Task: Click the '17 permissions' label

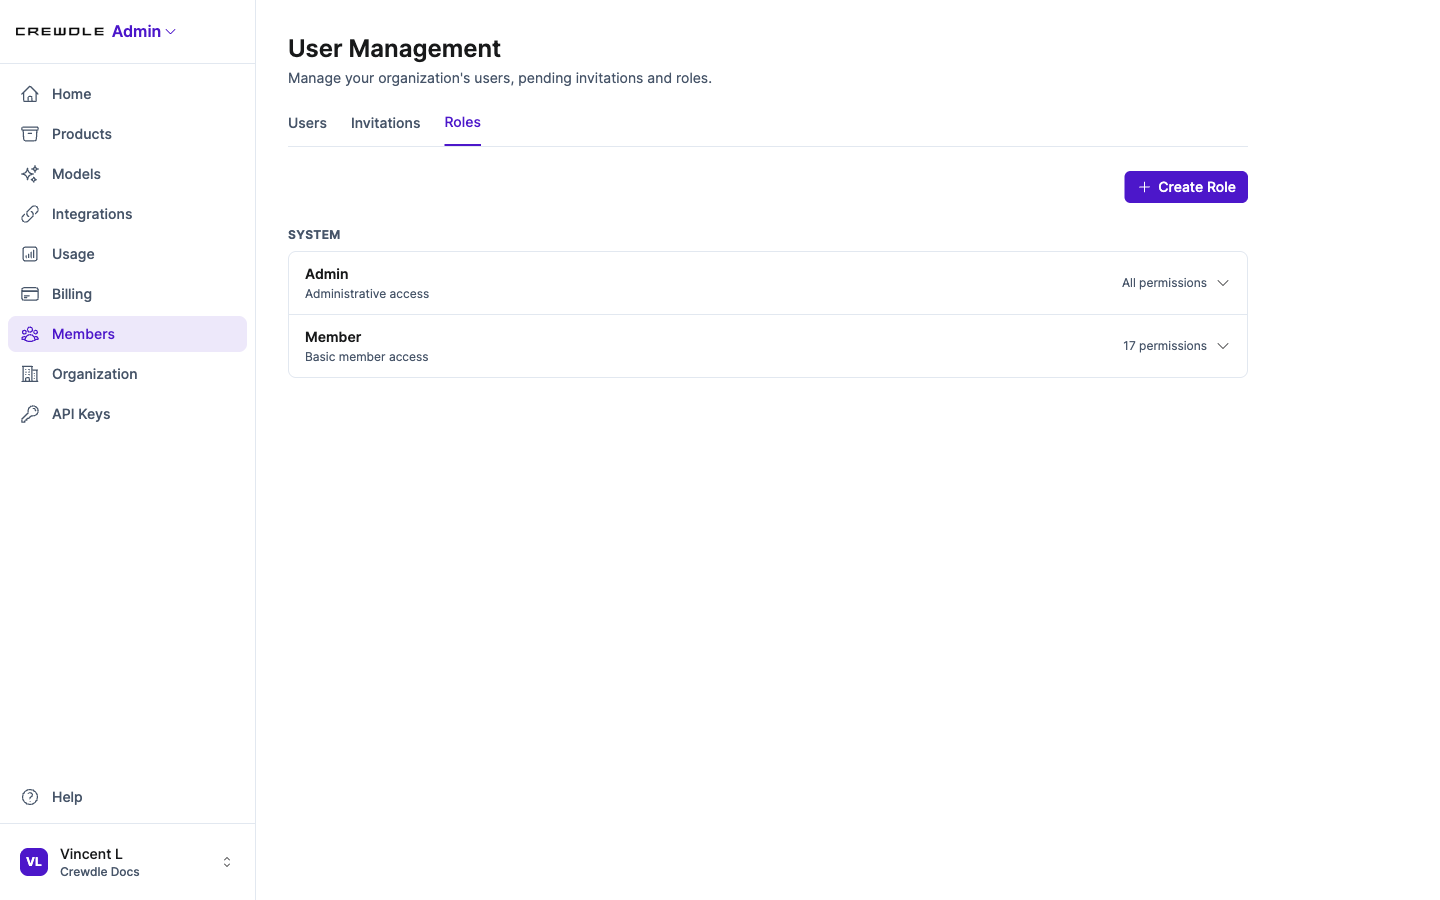Action: [1165, 346]
